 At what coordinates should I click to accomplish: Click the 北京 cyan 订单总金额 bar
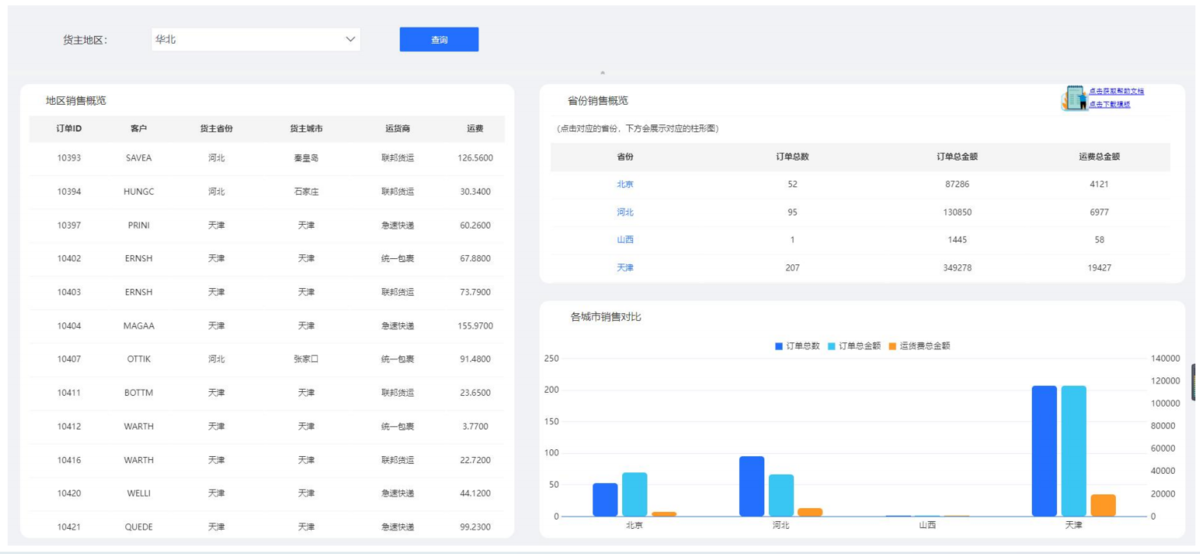click(634, 494)
